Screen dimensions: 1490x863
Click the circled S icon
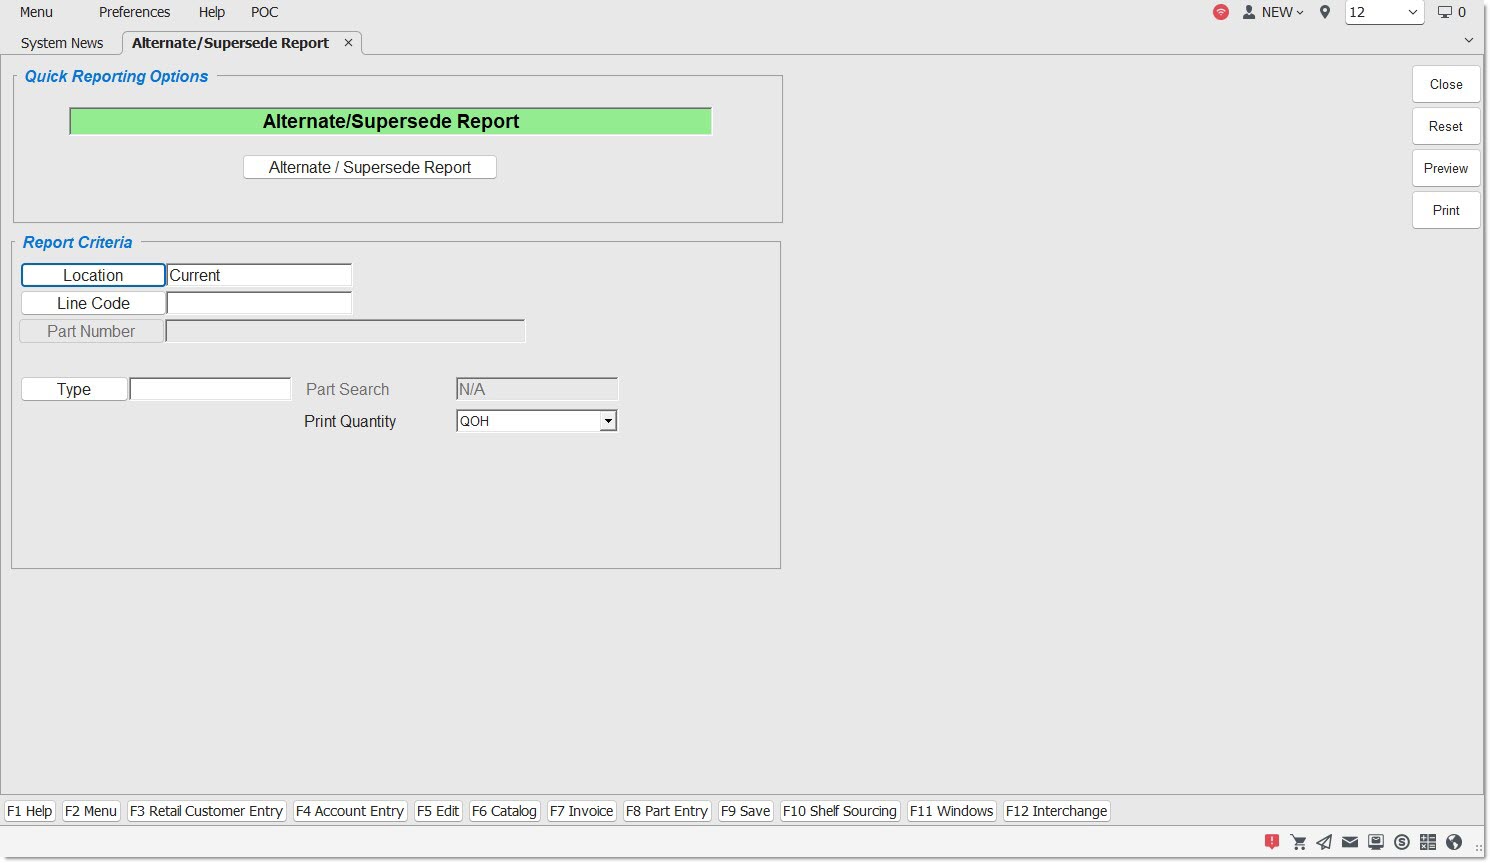tap(1402, 842)
